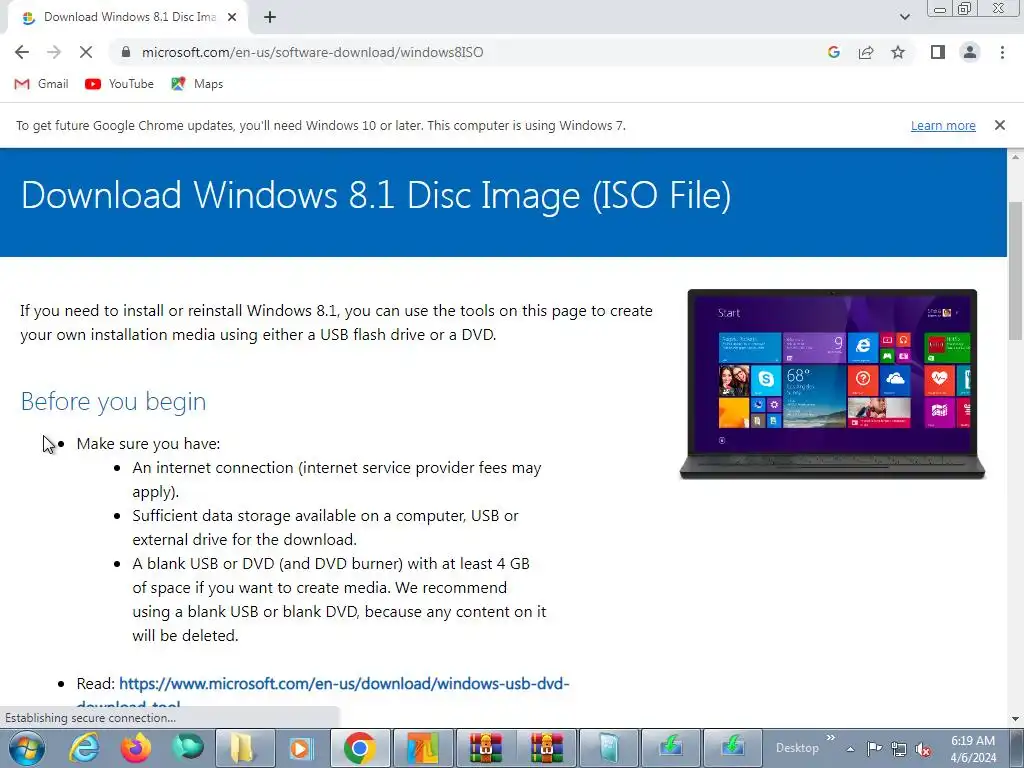Screen dimensions: 1024x768
Task: View site security lock information
Action: click(x=126, y=52)
